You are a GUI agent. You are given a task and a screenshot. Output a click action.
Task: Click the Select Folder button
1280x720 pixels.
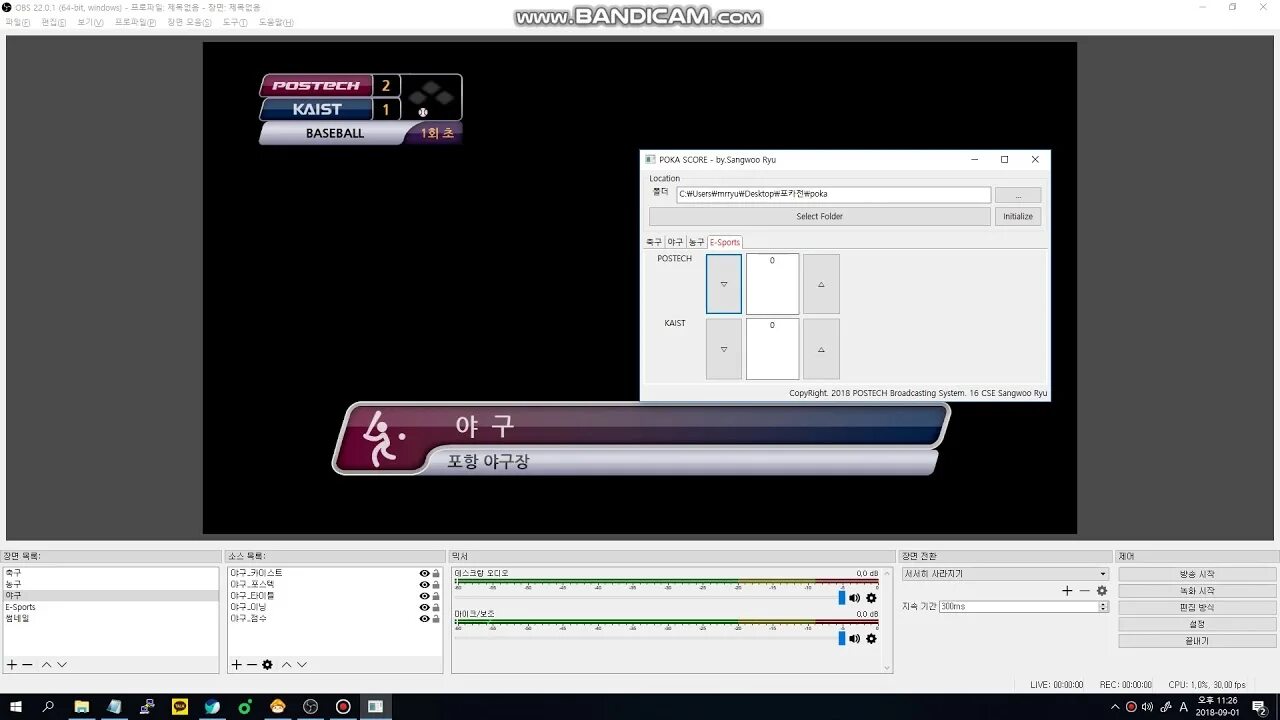pyautogui.click(x=820, y=216)
